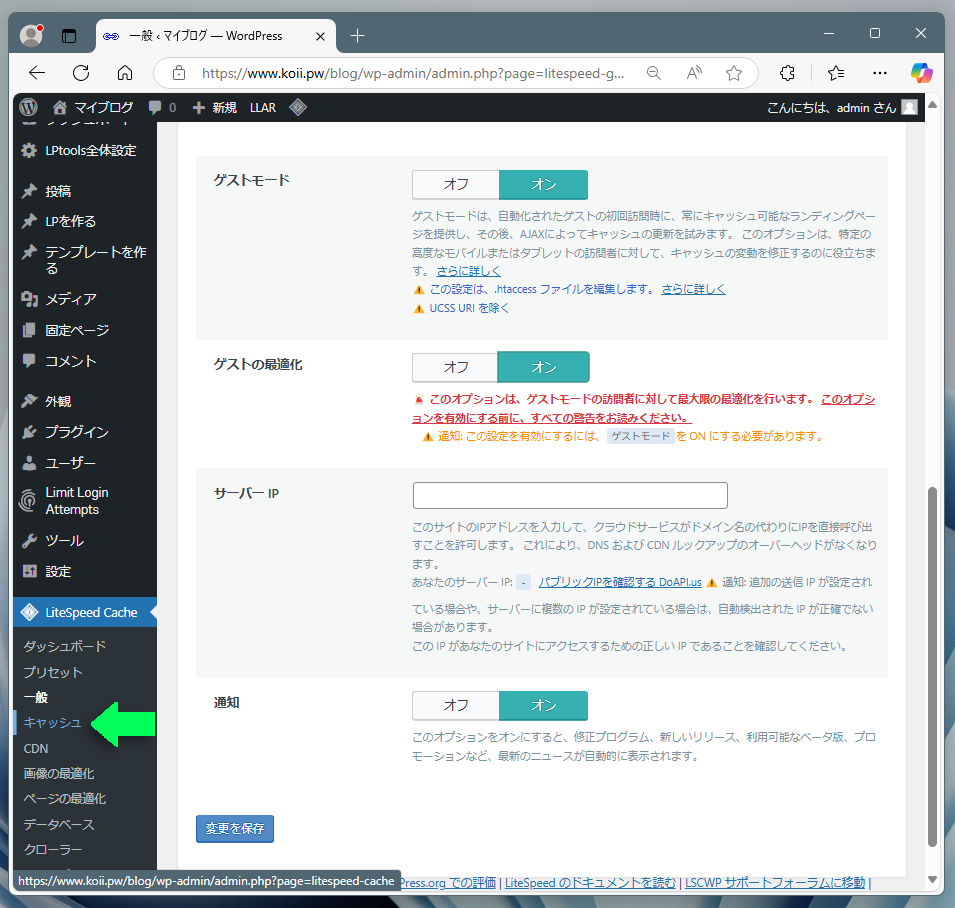This screenshot has width=955, height=908.
Task: Open the テンプレートを作る menu
Action: 85,260
